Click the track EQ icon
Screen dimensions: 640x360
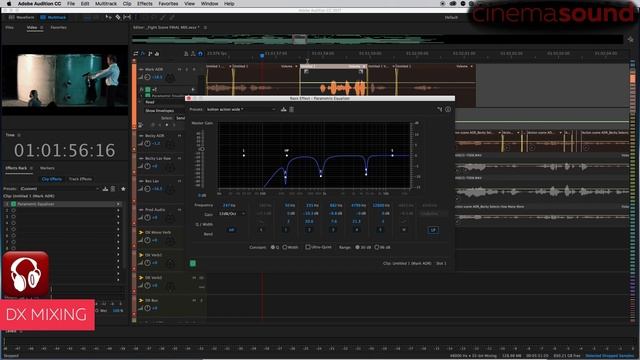157,53
